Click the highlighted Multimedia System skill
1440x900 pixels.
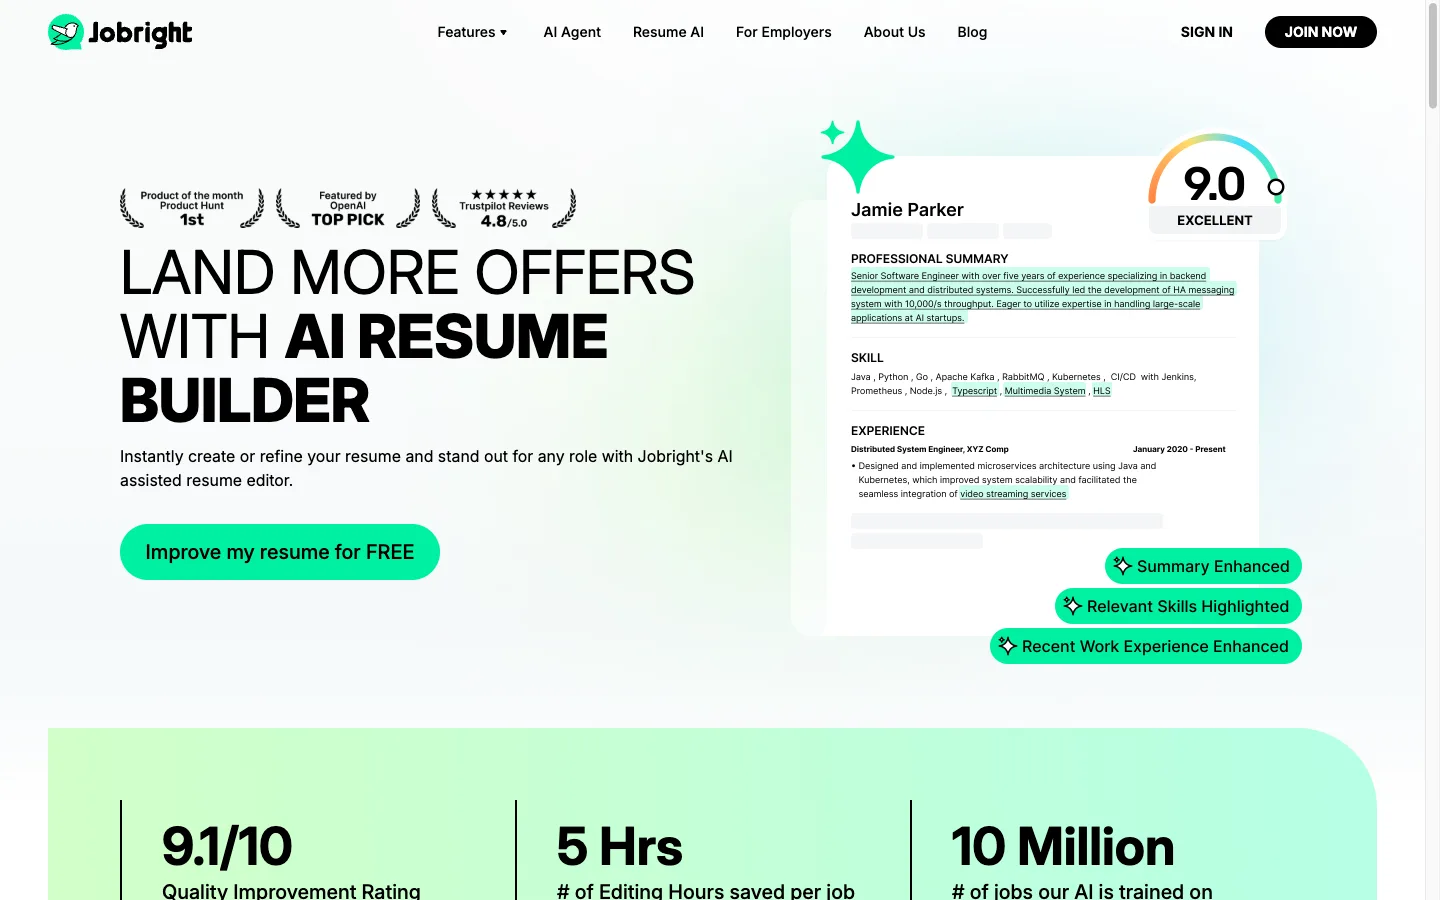[1045, 391]
